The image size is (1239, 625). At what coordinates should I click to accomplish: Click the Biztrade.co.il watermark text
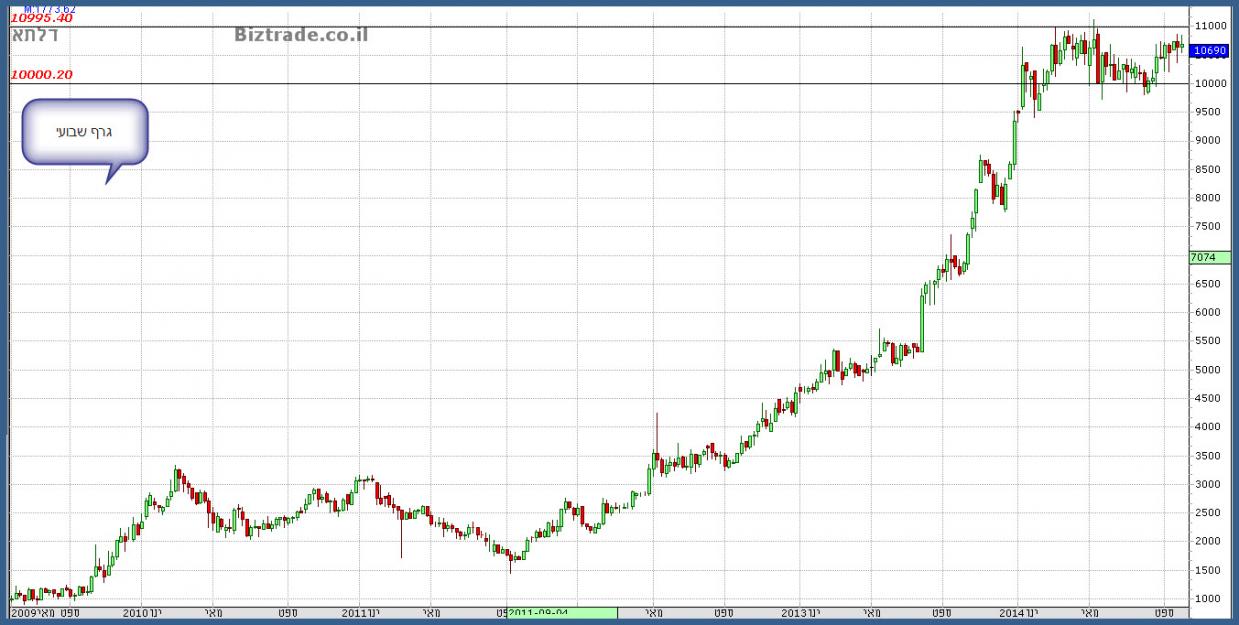pos(301,35)
